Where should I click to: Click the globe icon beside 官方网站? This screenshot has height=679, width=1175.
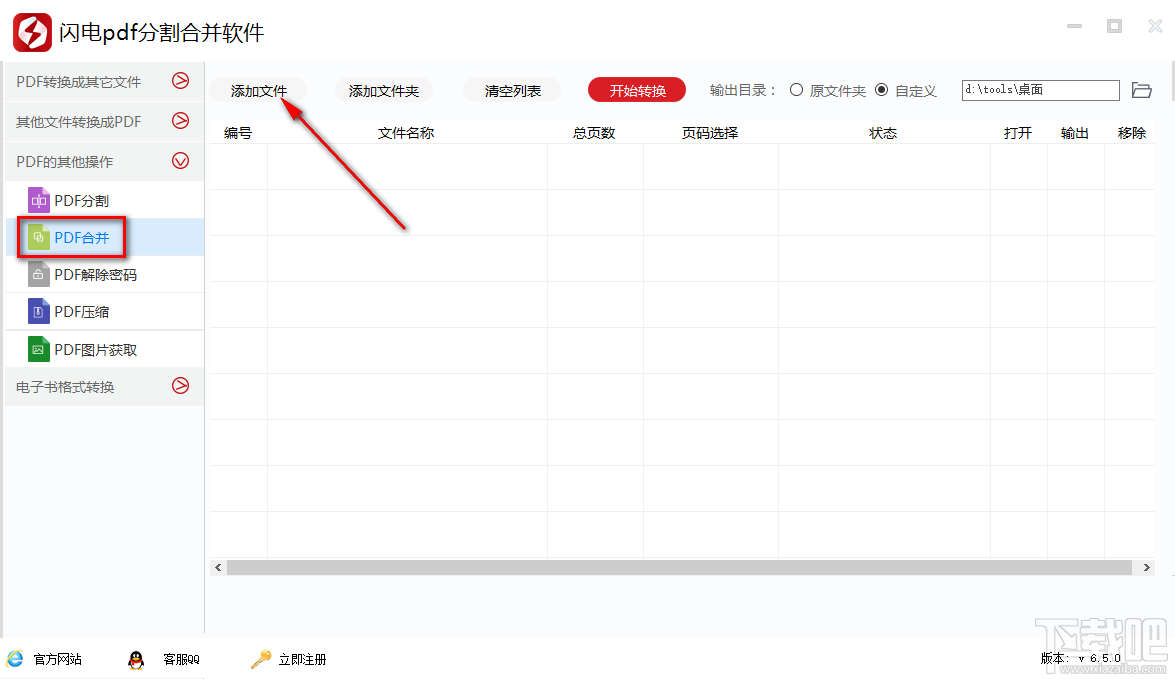point(16,659)
